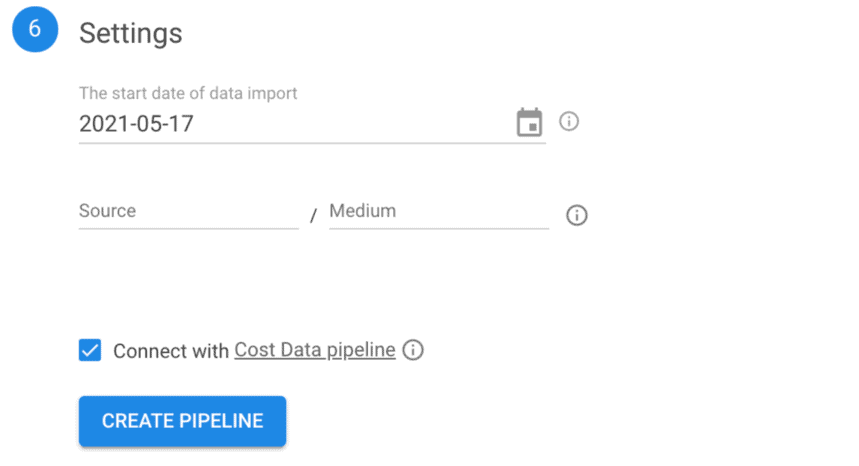Click the 'The start date of data import' label
Viewport: 859px width, 466px height.
(x=188, y=93)
